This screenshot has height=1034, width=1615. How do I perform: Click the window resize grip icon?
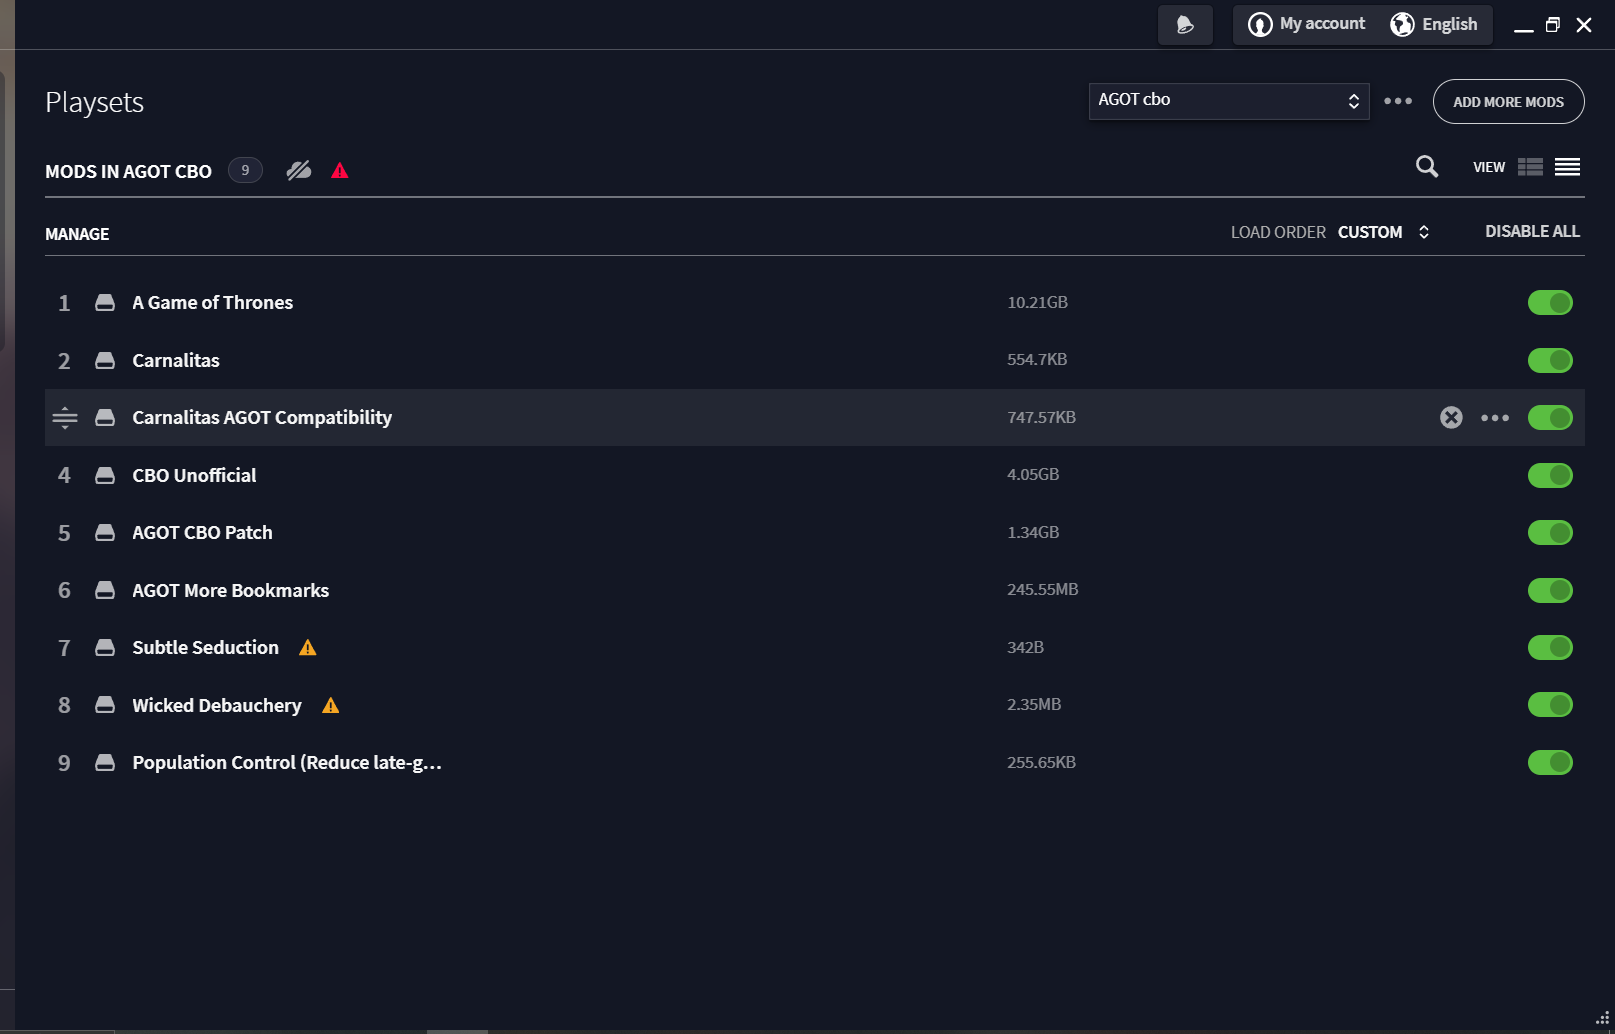pos(1602,1018)
